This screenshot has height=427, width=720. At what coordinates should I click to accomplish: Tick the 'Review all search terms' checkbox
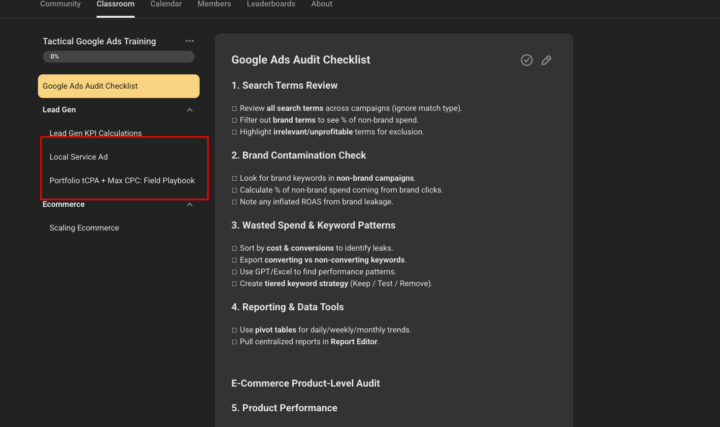[x=234, y=108]
